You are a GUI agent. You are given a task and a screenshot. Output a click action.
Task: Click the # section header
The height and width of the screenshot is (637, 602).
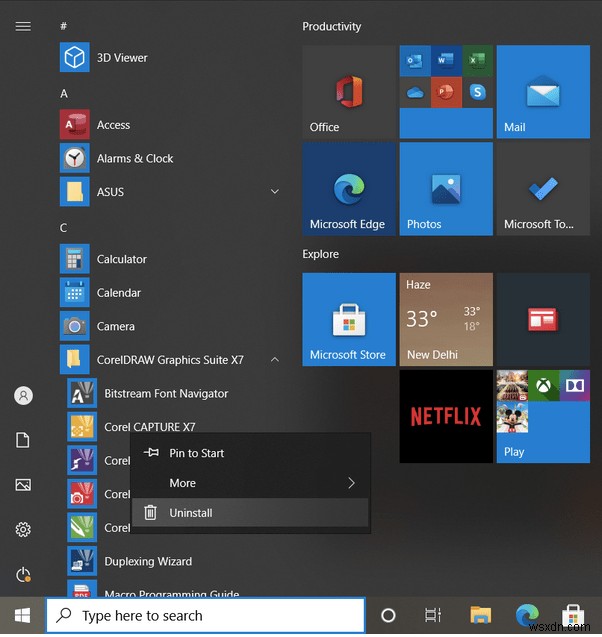(63, 26)
